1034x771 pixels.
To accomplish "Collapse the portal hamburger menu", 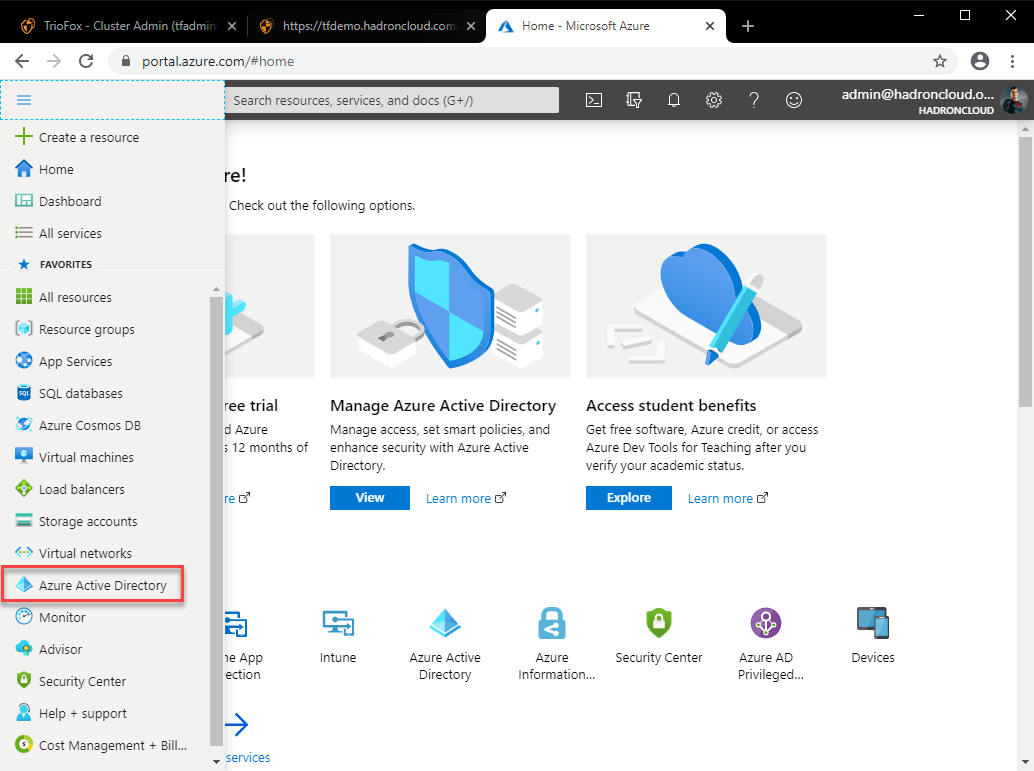I will [x=24, y=100].
